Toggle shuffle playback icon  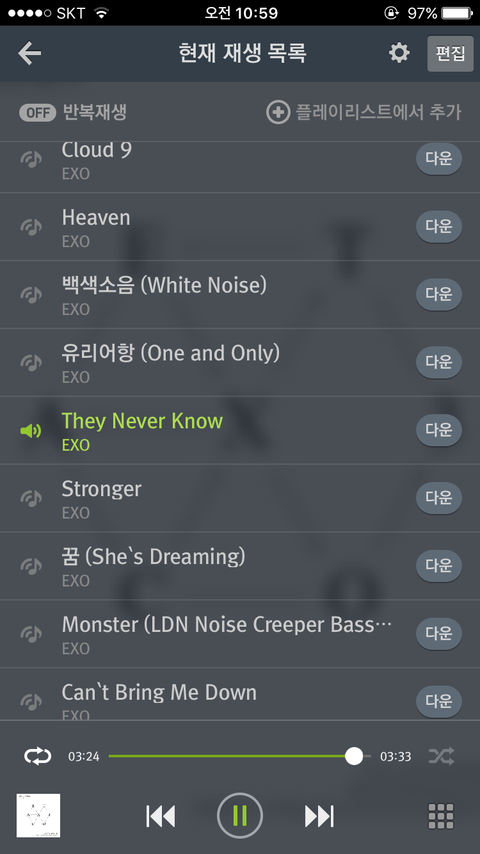(441, 756)
